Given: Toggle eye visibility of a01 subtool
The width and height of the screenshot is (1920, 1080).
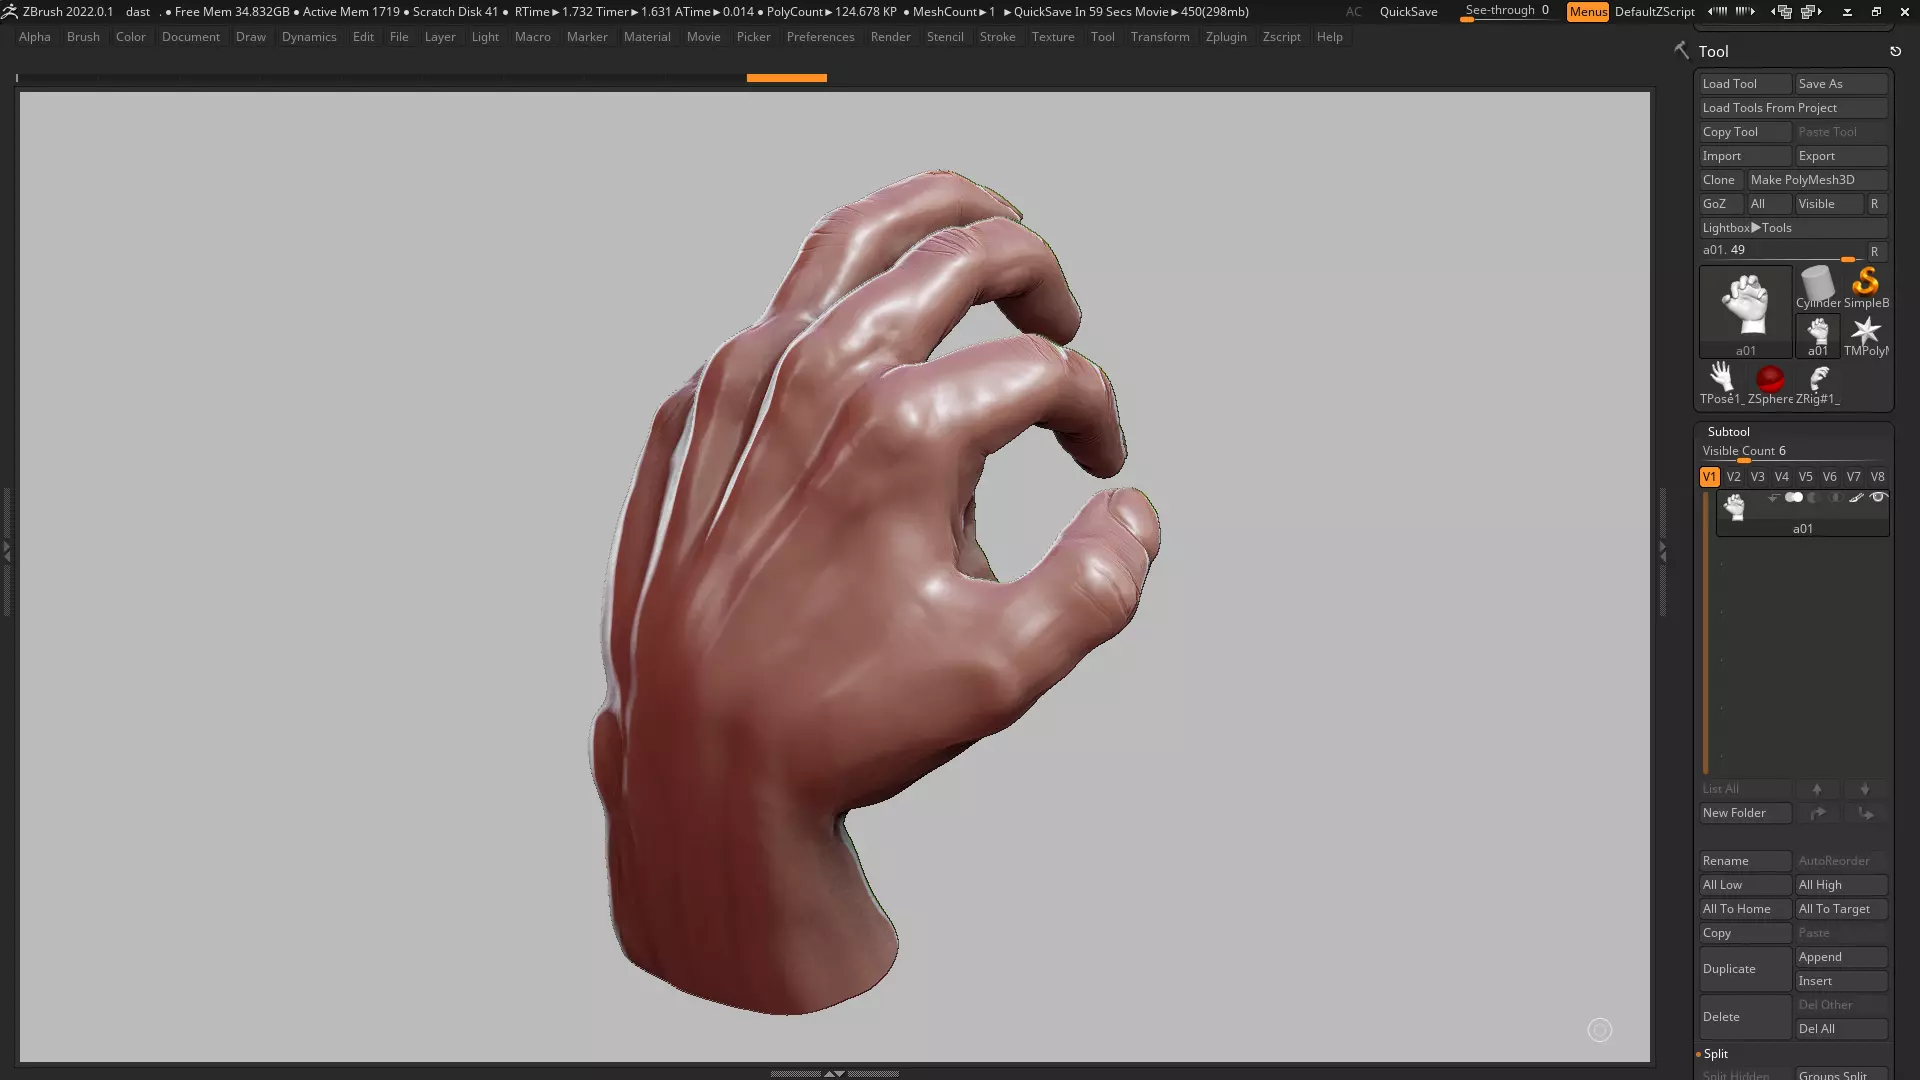Looking at the screenshot, I should coord(1878,498).
